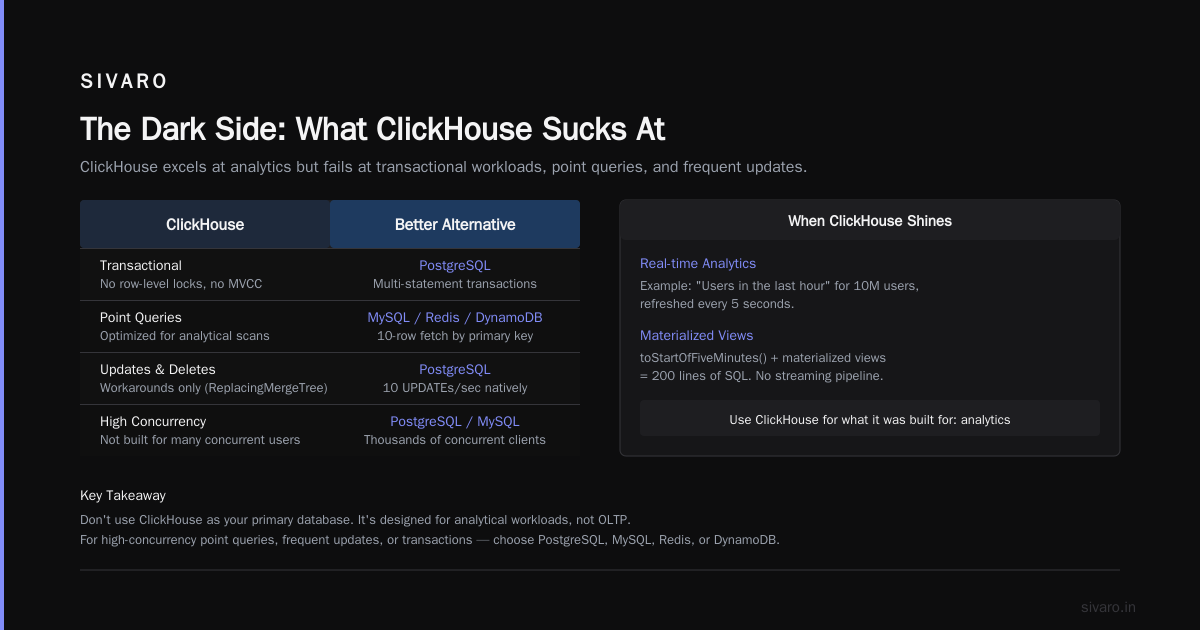Click 'Thousands of concurrent clients' text
The height and width of the screenshot is (630, 1200).
(455, 440)
